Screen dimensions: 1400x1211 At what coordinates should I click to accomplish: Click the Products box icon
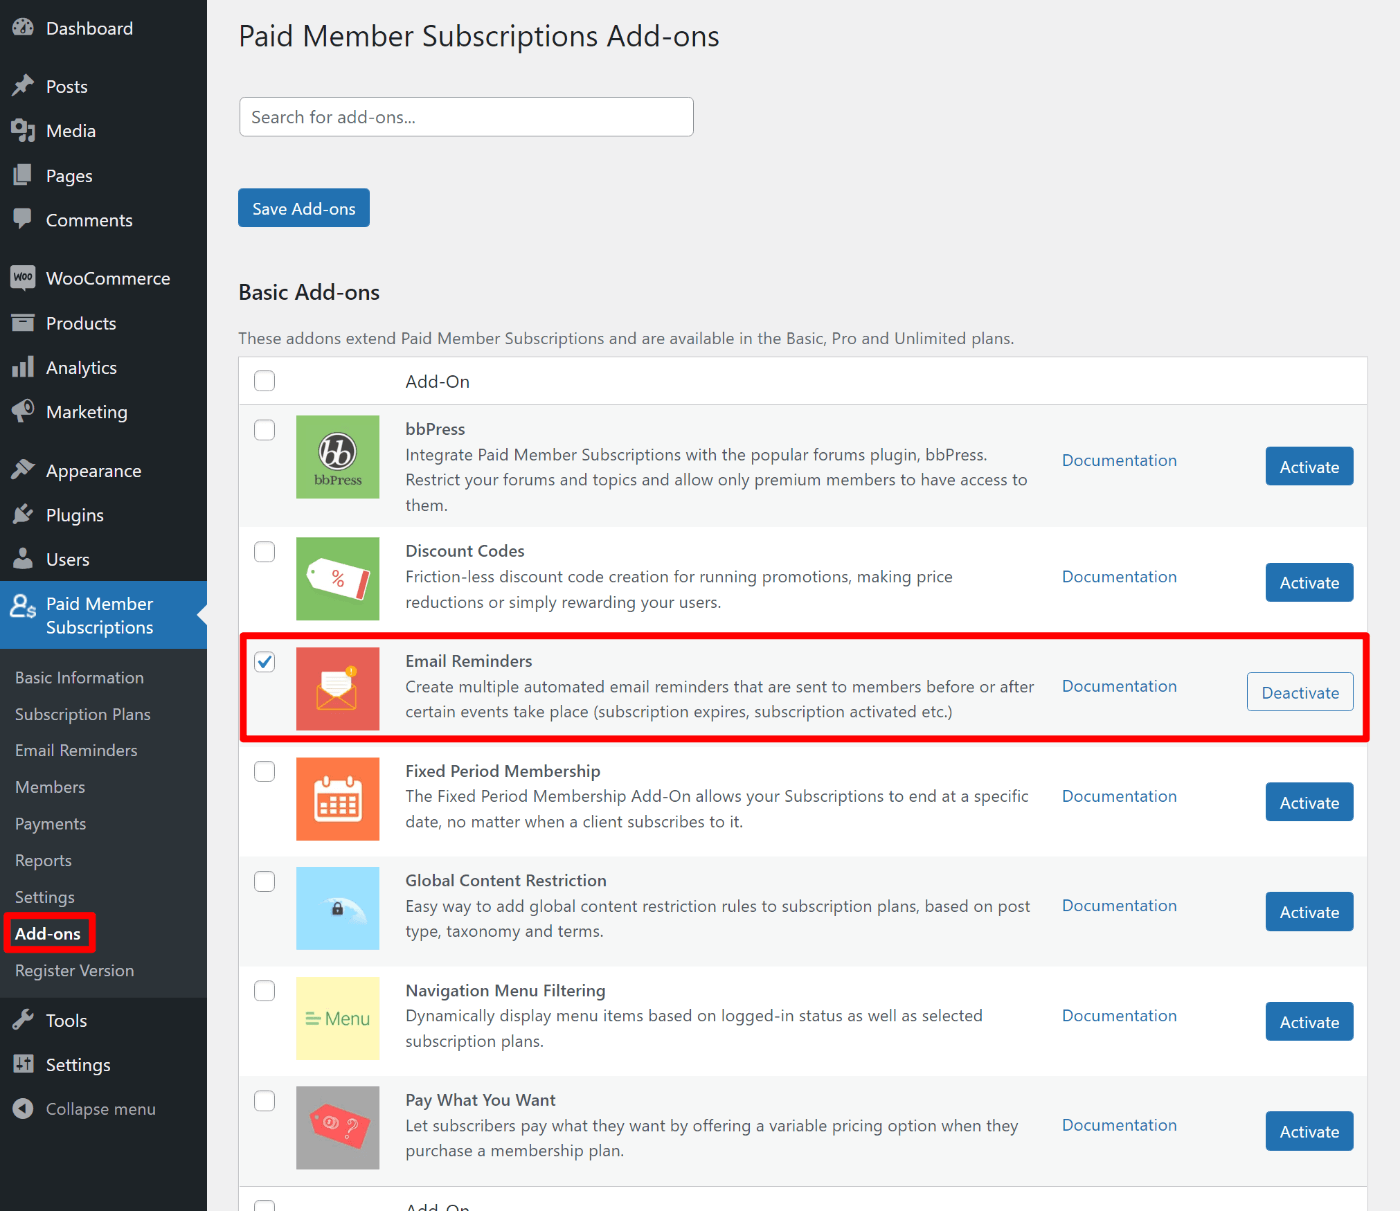(x=23, y=323)
